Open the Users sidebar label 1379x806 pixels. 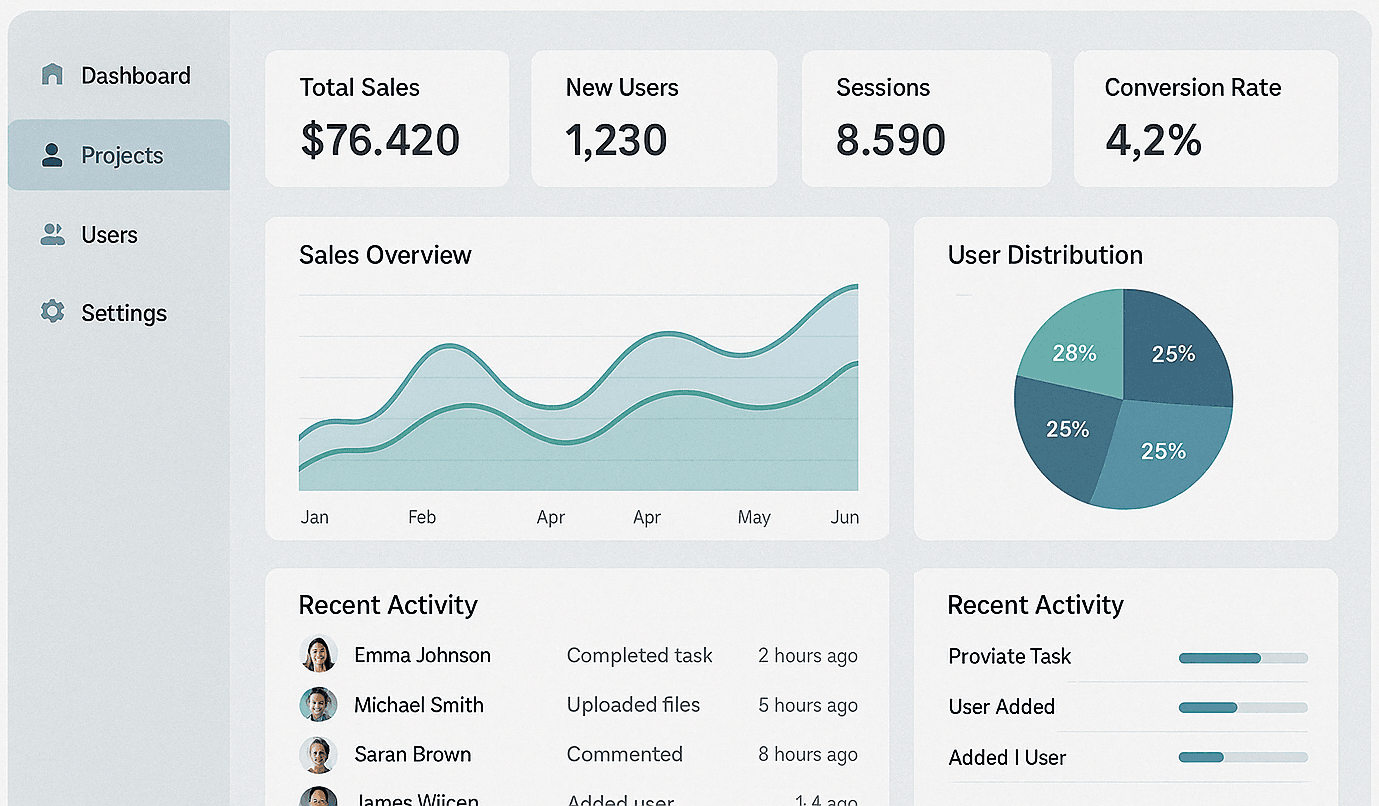110,235
